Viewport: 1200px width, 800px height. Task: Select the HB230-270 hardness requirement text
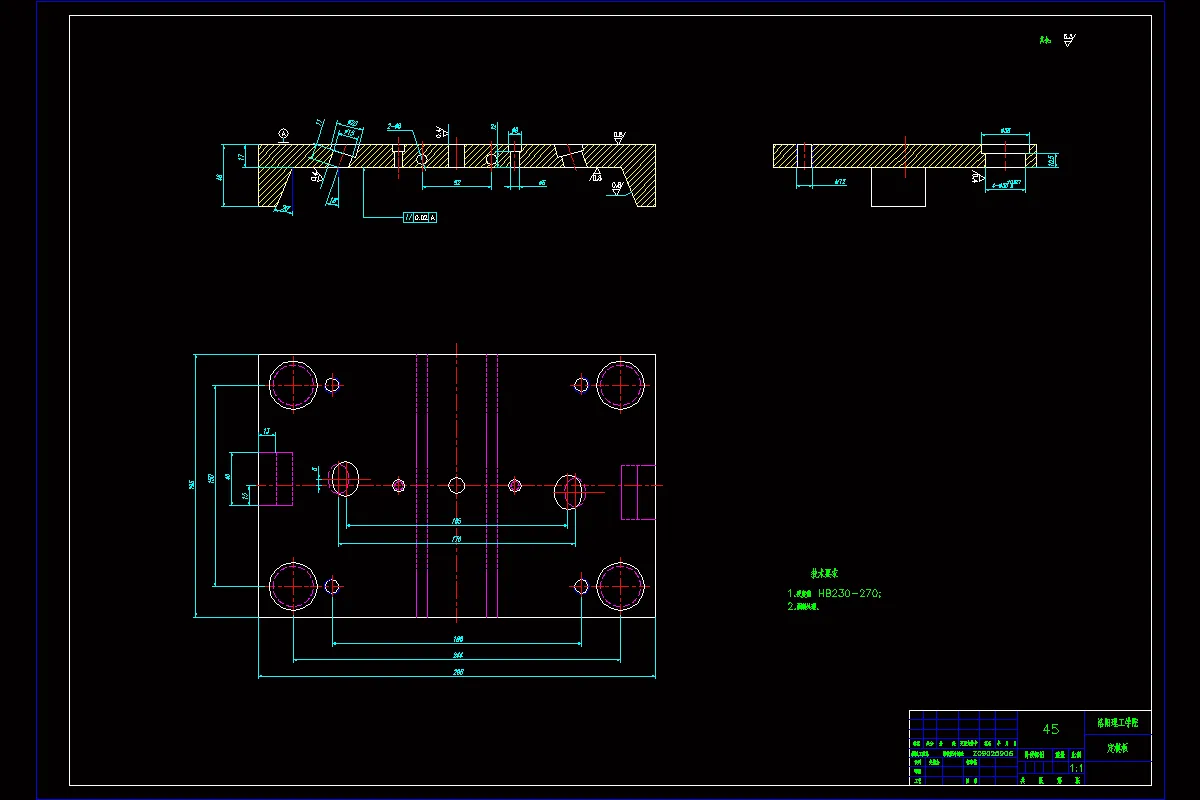(850, 593)
